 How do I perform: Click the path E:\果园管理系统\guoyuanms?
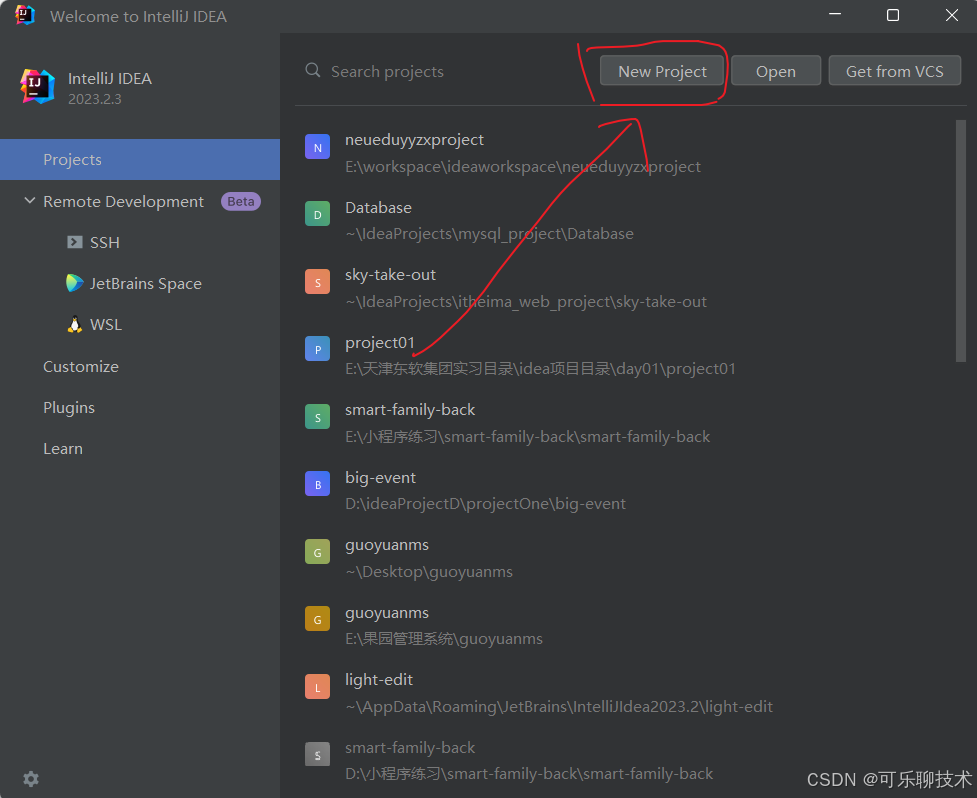coord(444,639)
